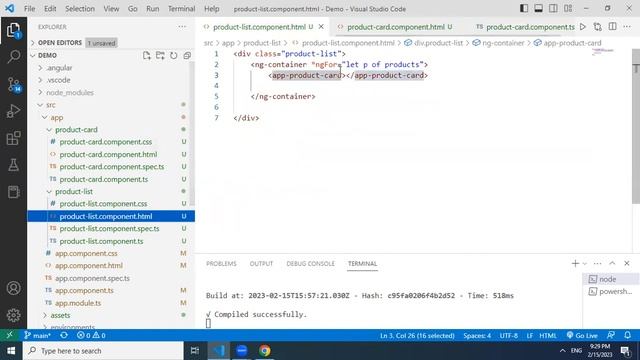Select the node terminal instance
The width and height of the screenshot is (640, 360).
coord(611,279)
